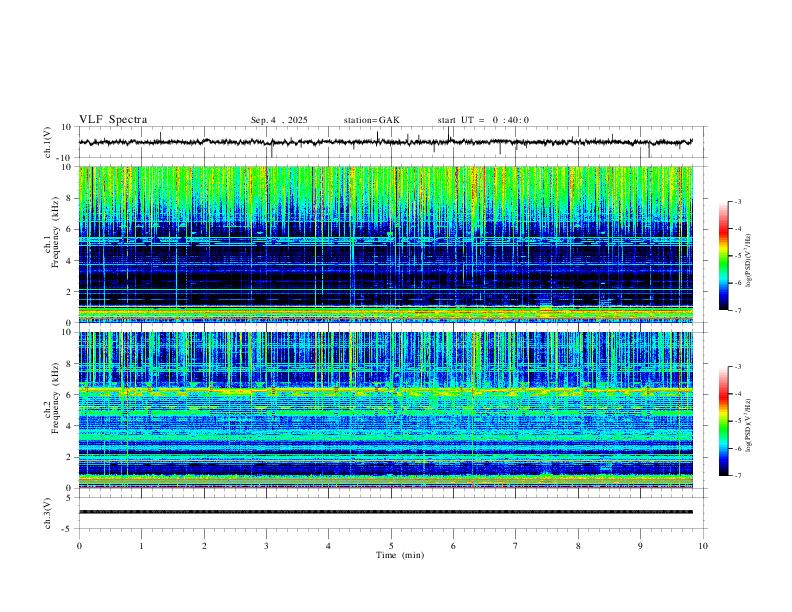Screen dimensions: 792x612
Task: Click the "6" kHz tick on ch.1 frequency axis
Action: (70, 229)
